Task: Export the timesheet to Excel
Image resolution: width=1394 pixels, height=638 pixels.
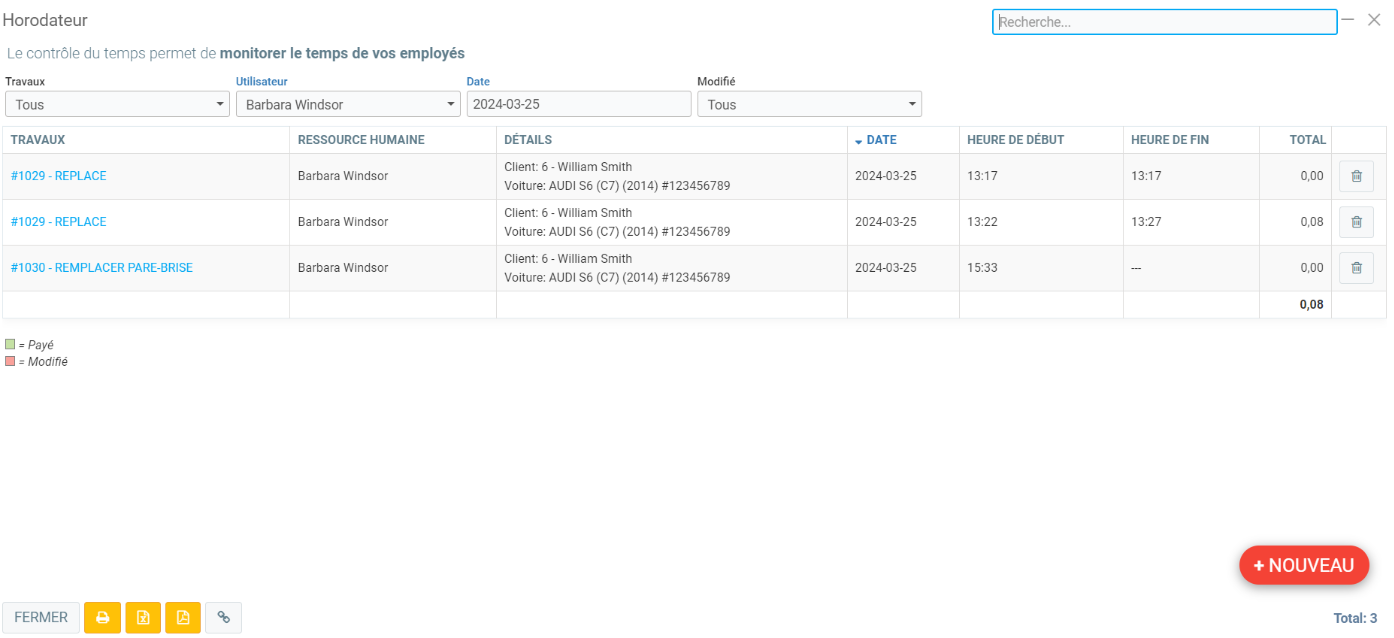Action: pos(143,618)
